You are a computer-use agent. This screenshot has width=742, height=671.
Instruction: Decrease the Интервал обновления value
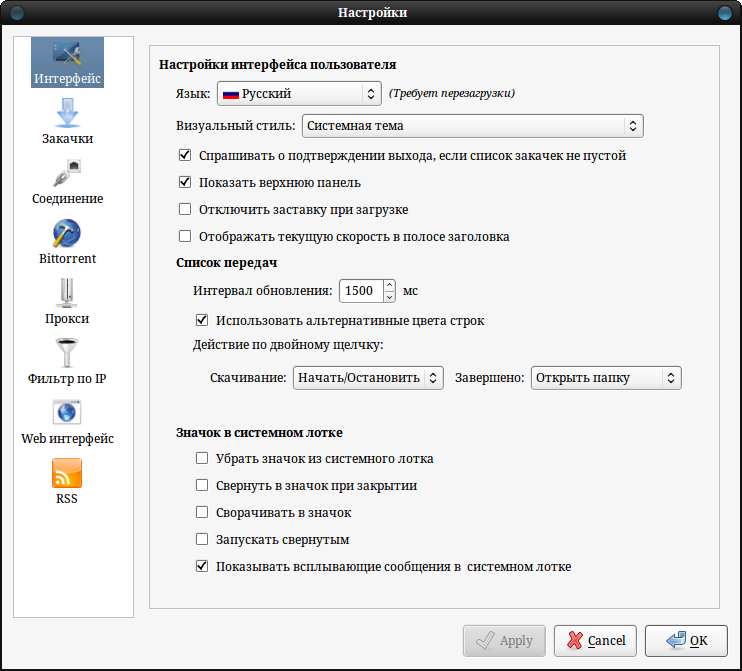tap(389, 297)
